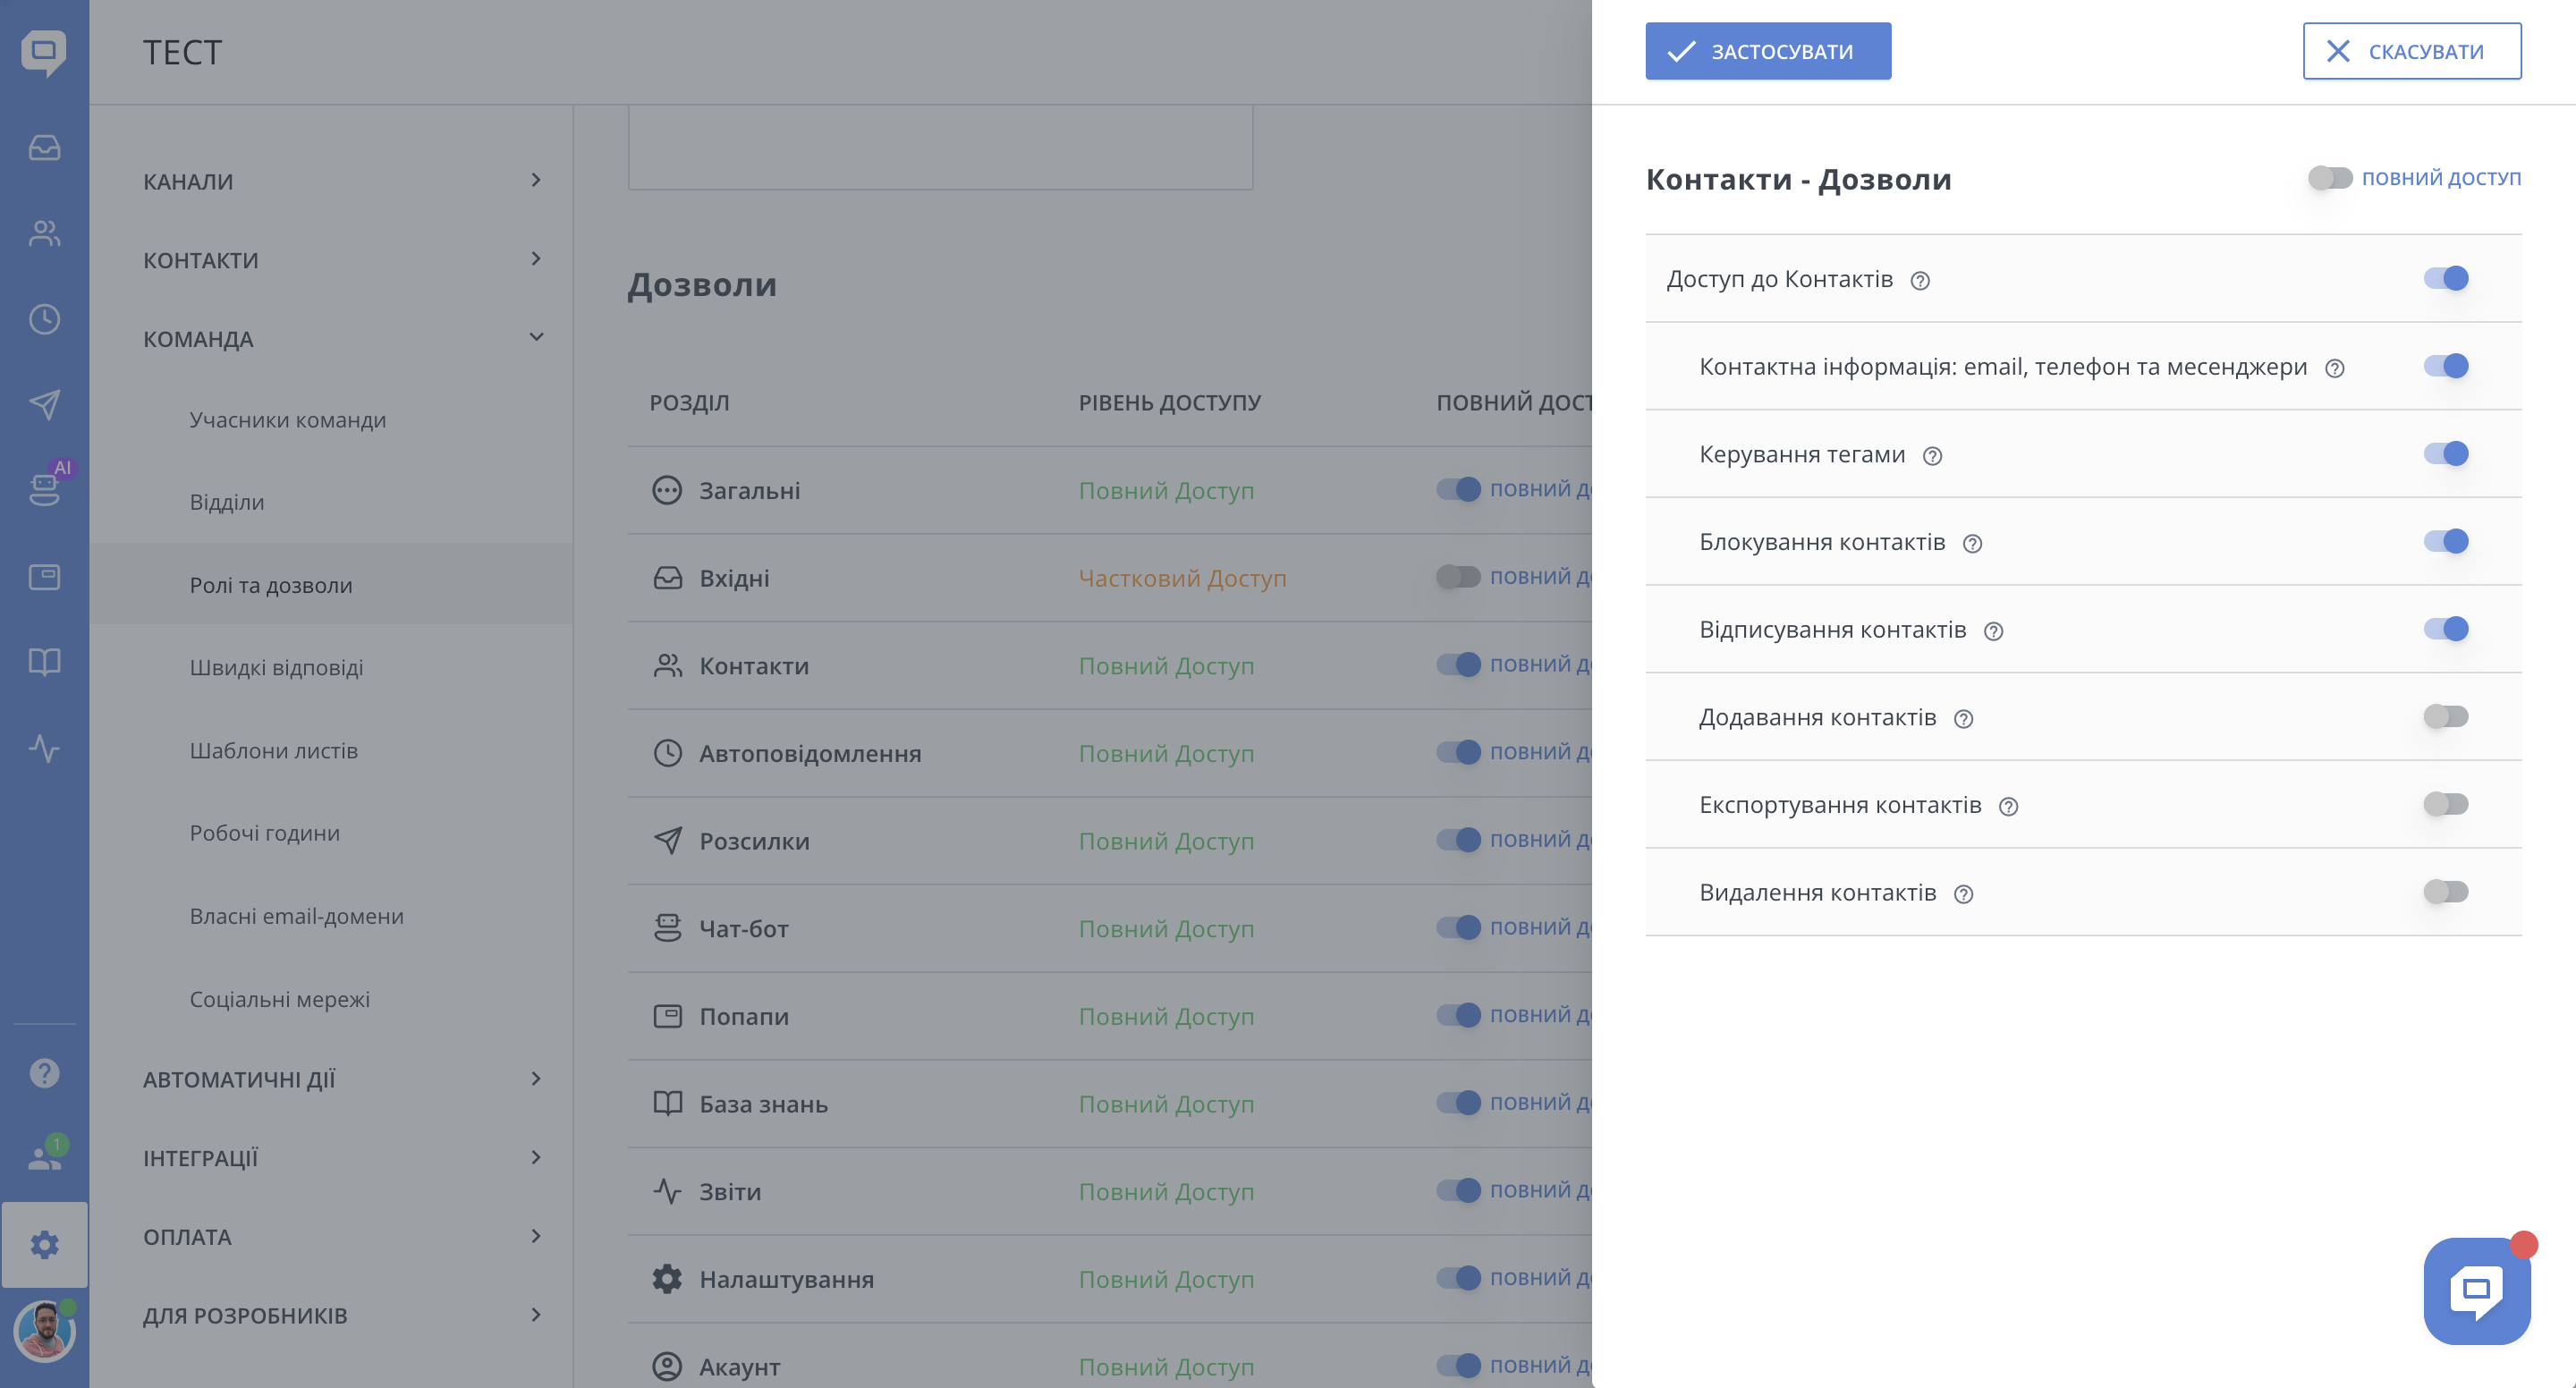Click the question mark help sidebar icon
Viewport: 2576px width, 1388px height.
[x=44, y=1073]
